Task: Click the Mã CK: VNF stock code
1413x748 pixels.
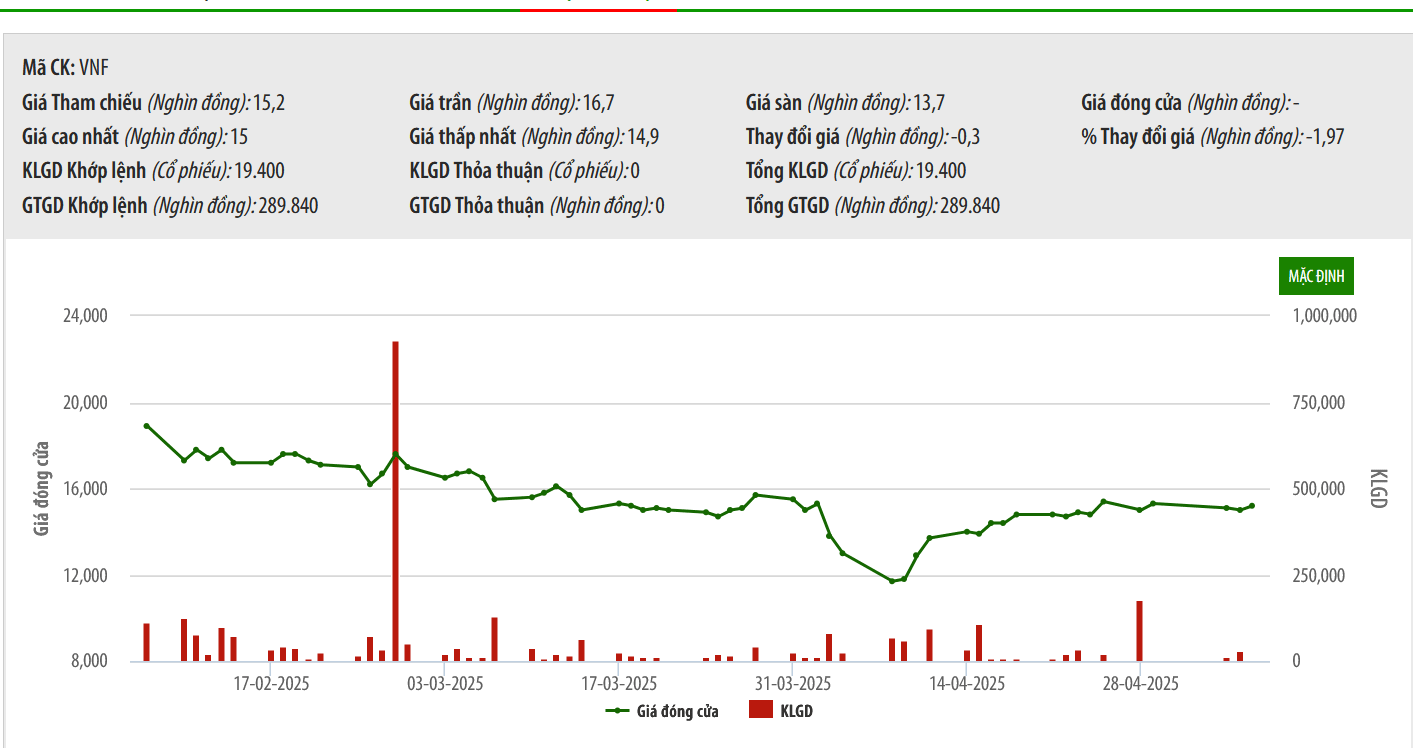Action: tap(65, 68)
